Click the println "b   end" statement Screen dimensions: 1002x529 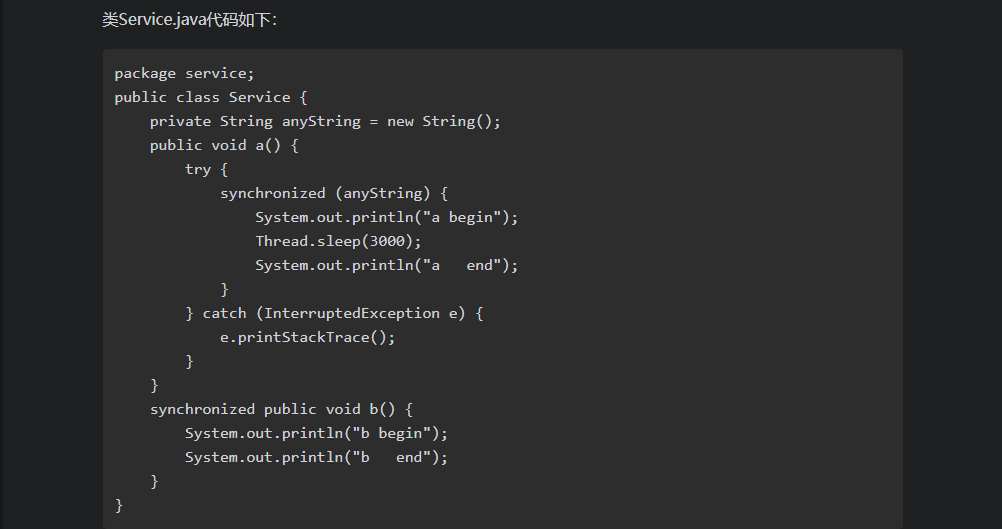click(x=316, y=457)
